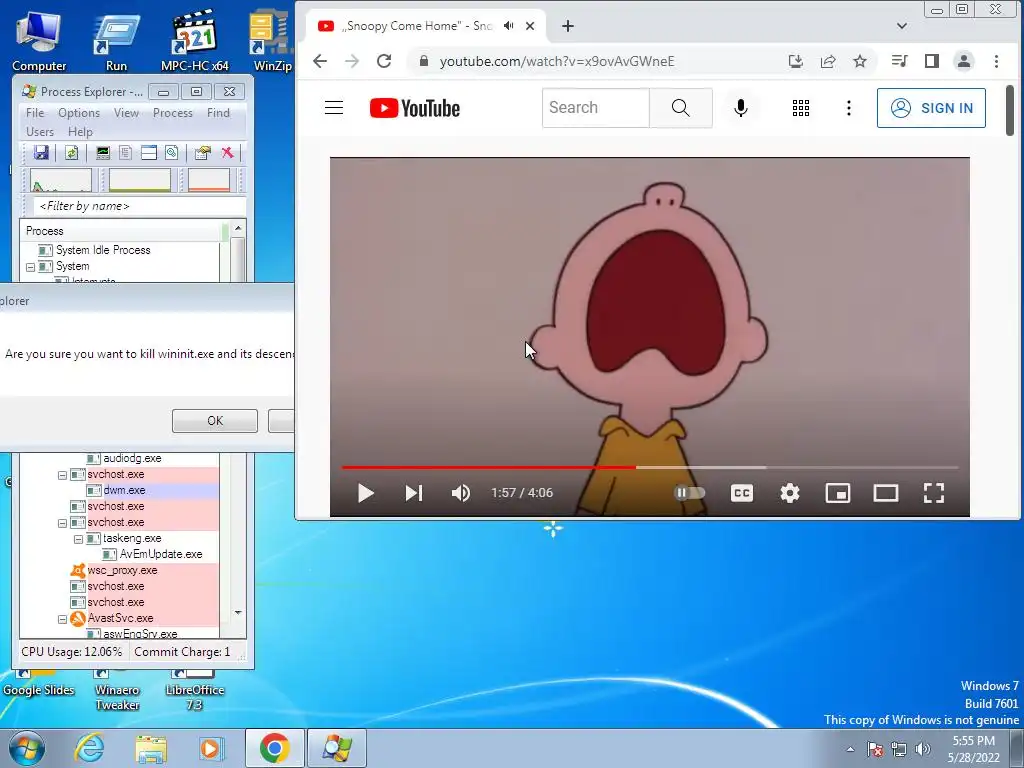Click the YouTube search magnifier button
The height and width of the screenshot is (768, 1024).
tap(680, 108)
